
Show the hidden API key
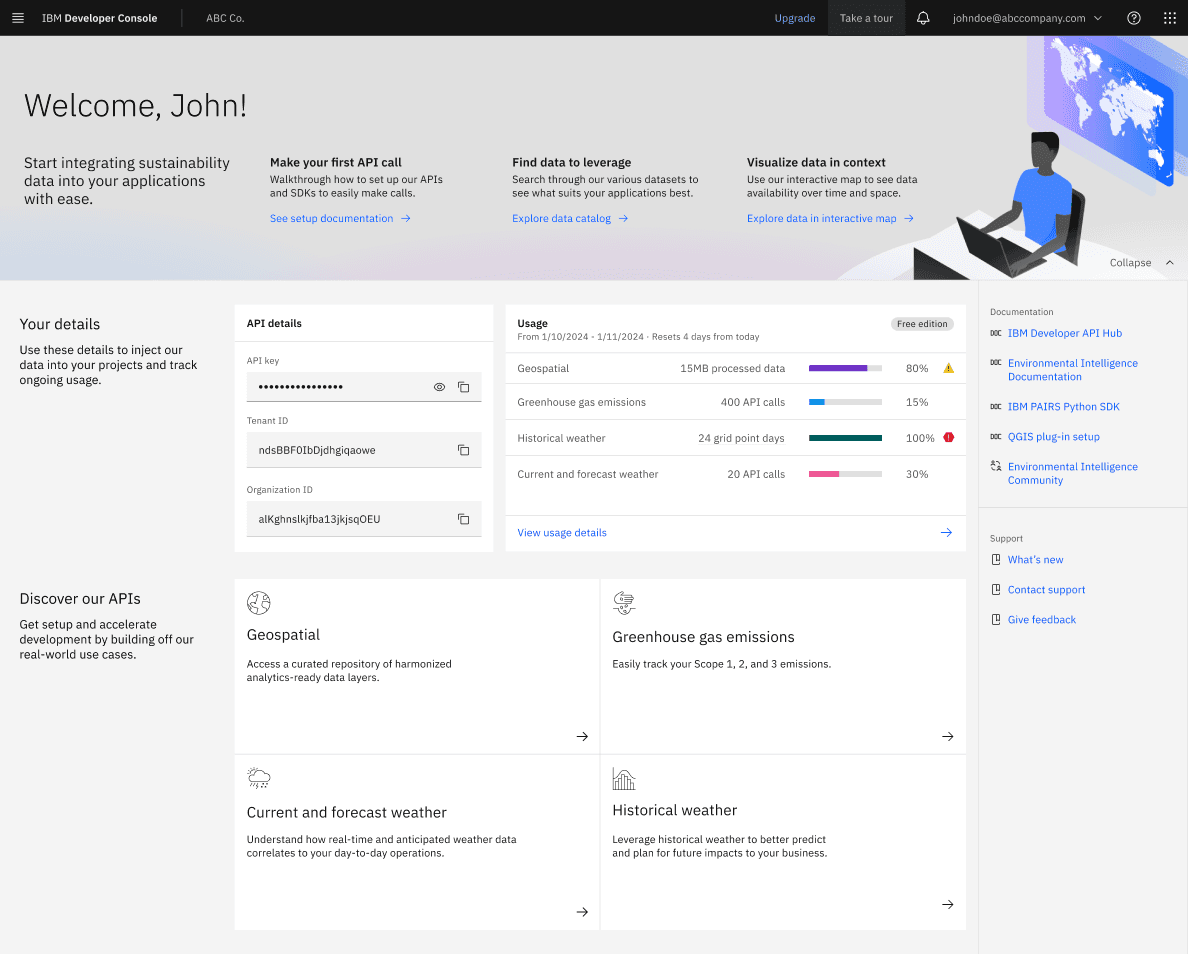(x=439, y=387)
